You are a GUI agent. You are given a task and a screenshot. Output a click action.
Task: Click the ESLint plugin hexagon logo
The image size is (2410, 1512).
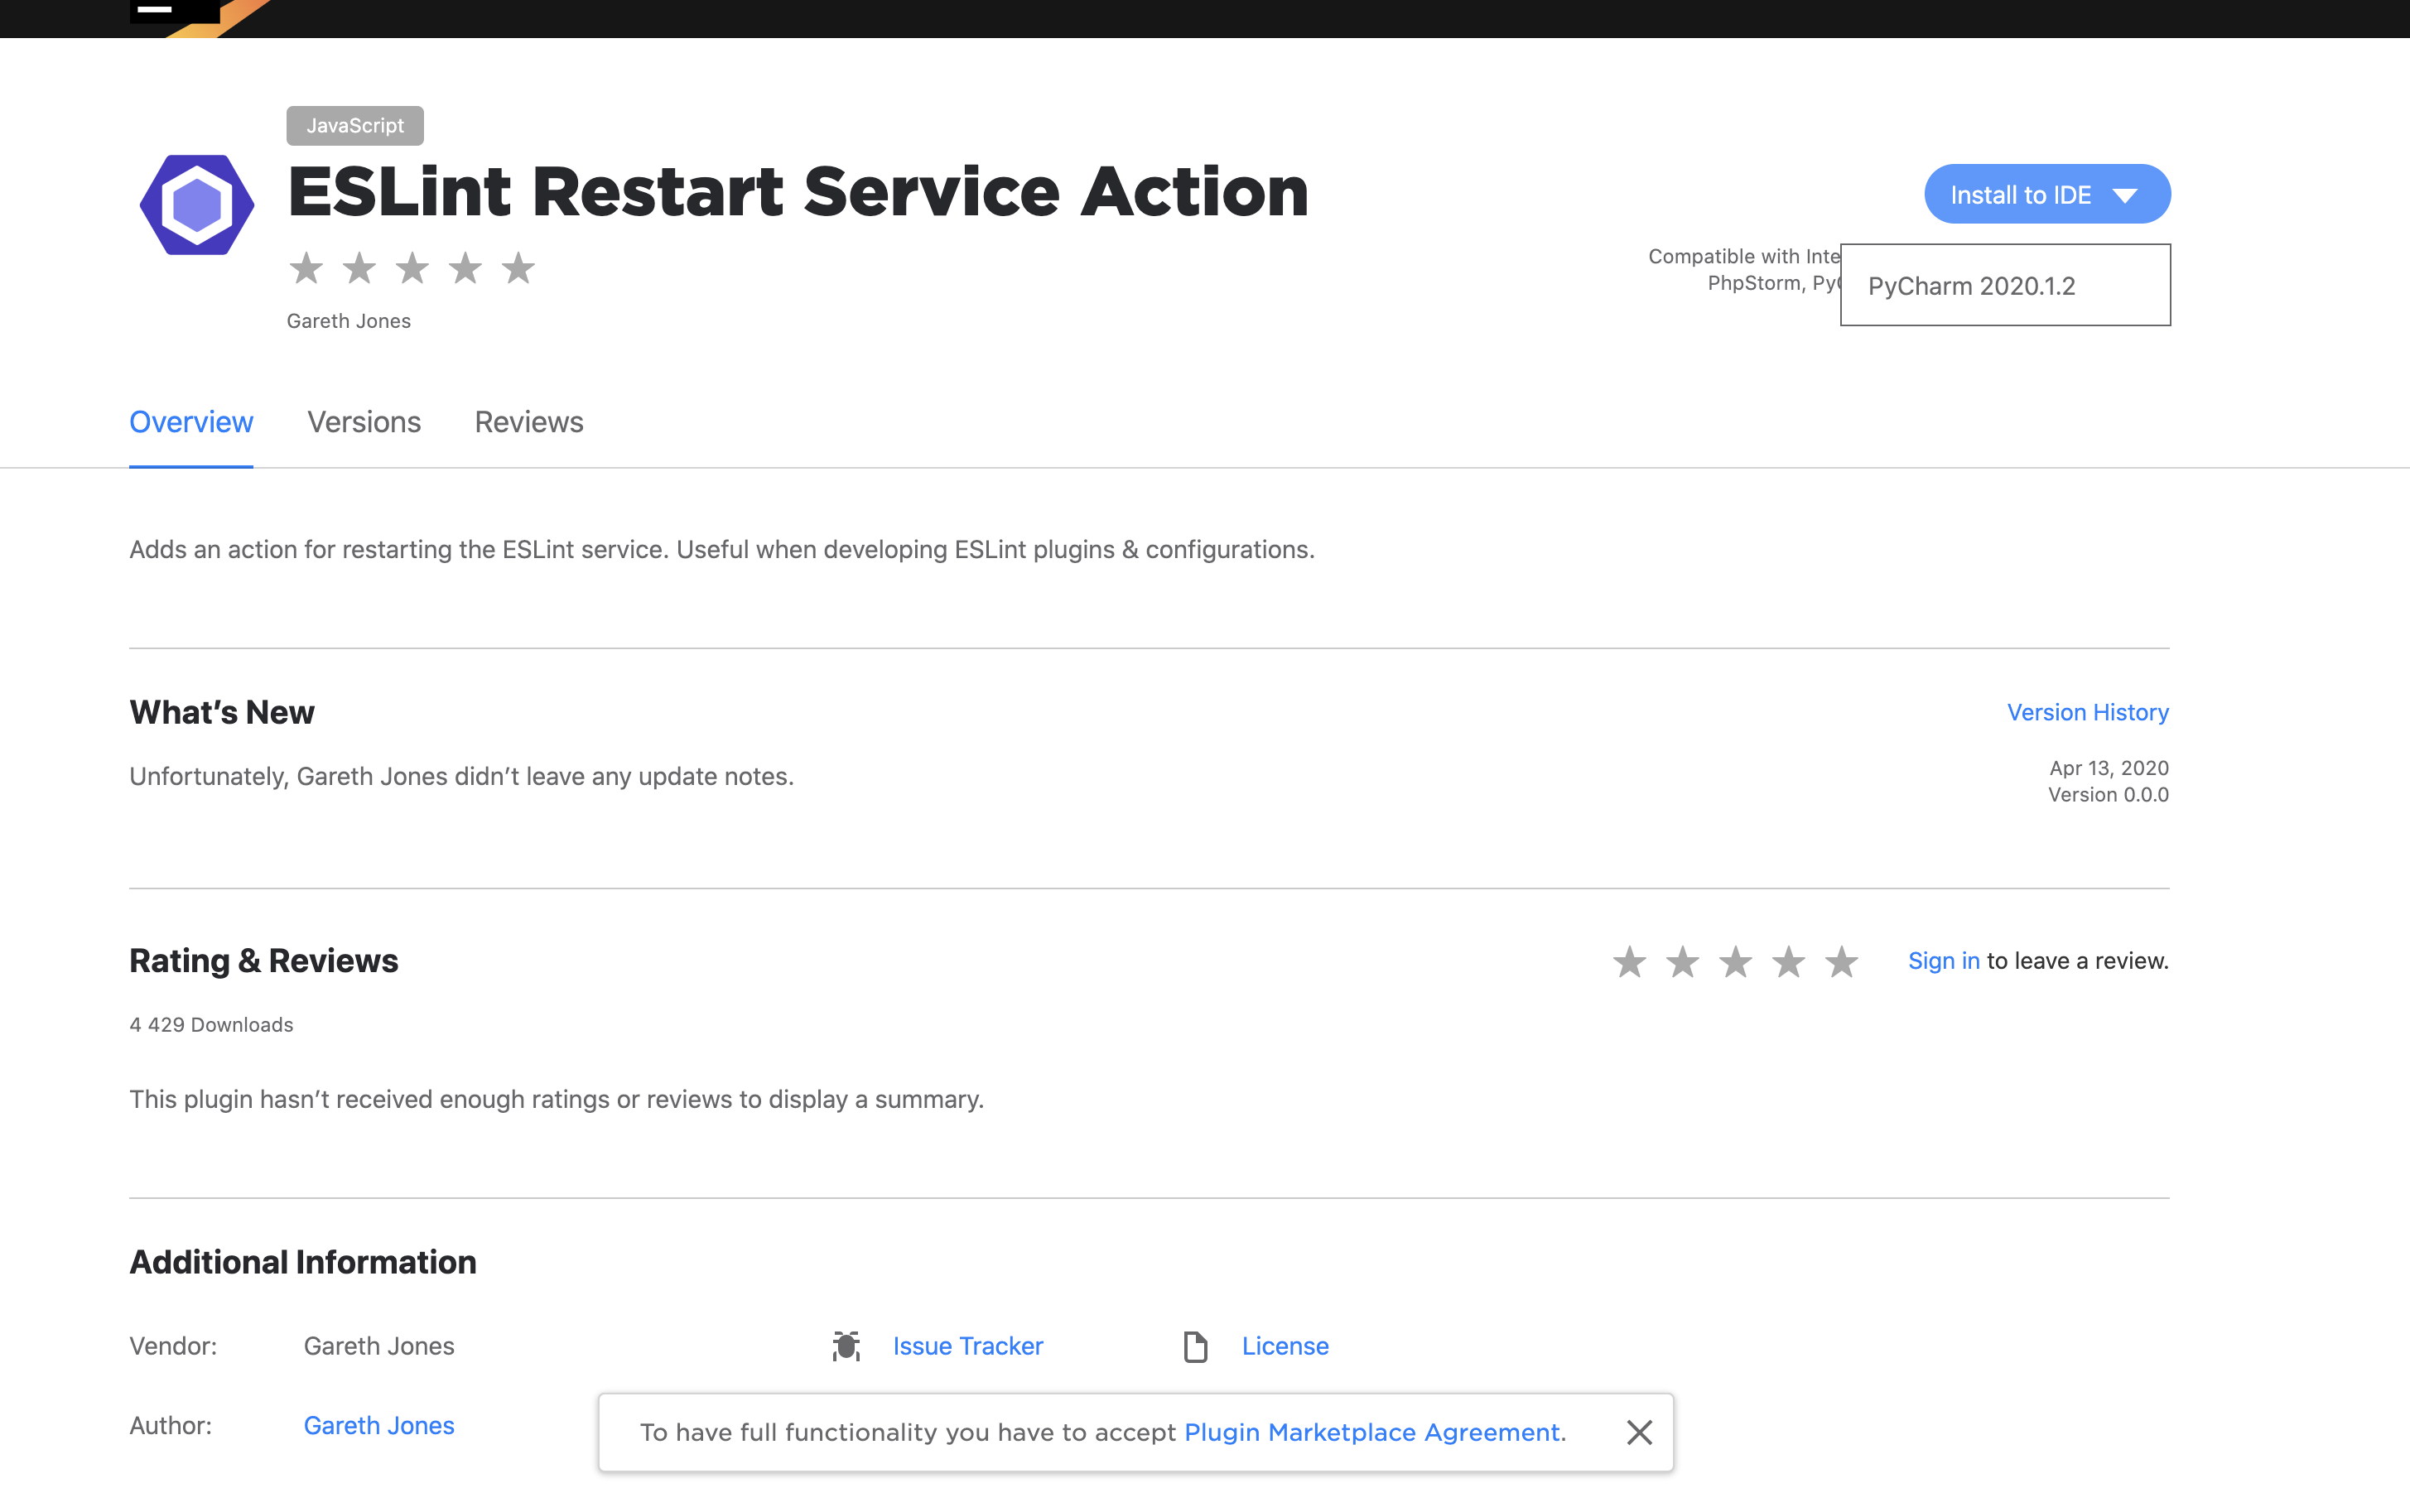pyautogui.click(x=197, y=205)
